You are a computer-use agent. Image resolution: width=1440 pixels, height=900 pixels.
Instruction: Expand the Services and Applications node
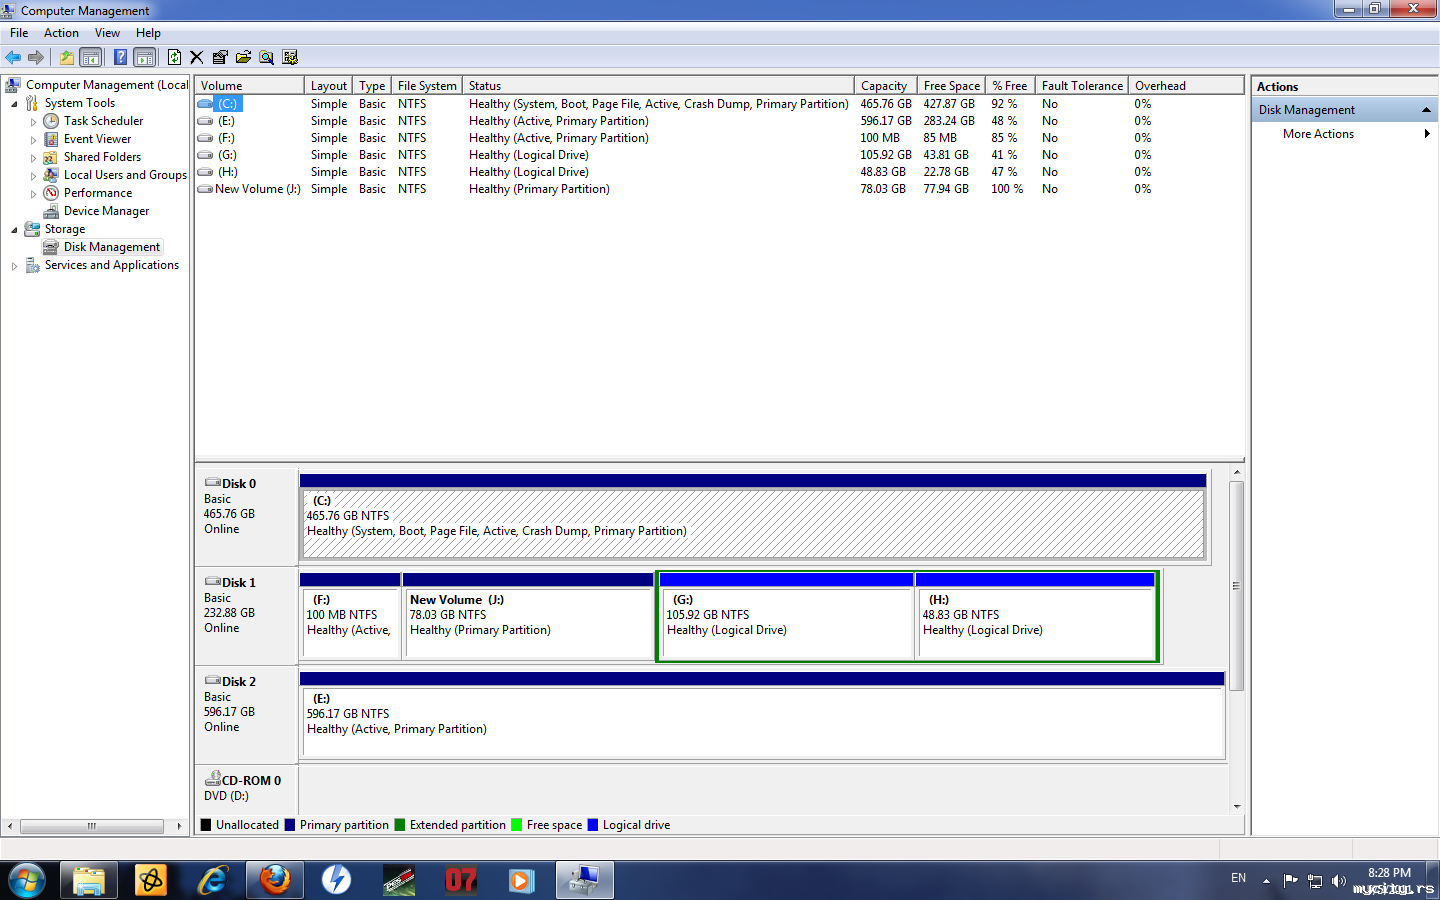(x=14, y=266)
